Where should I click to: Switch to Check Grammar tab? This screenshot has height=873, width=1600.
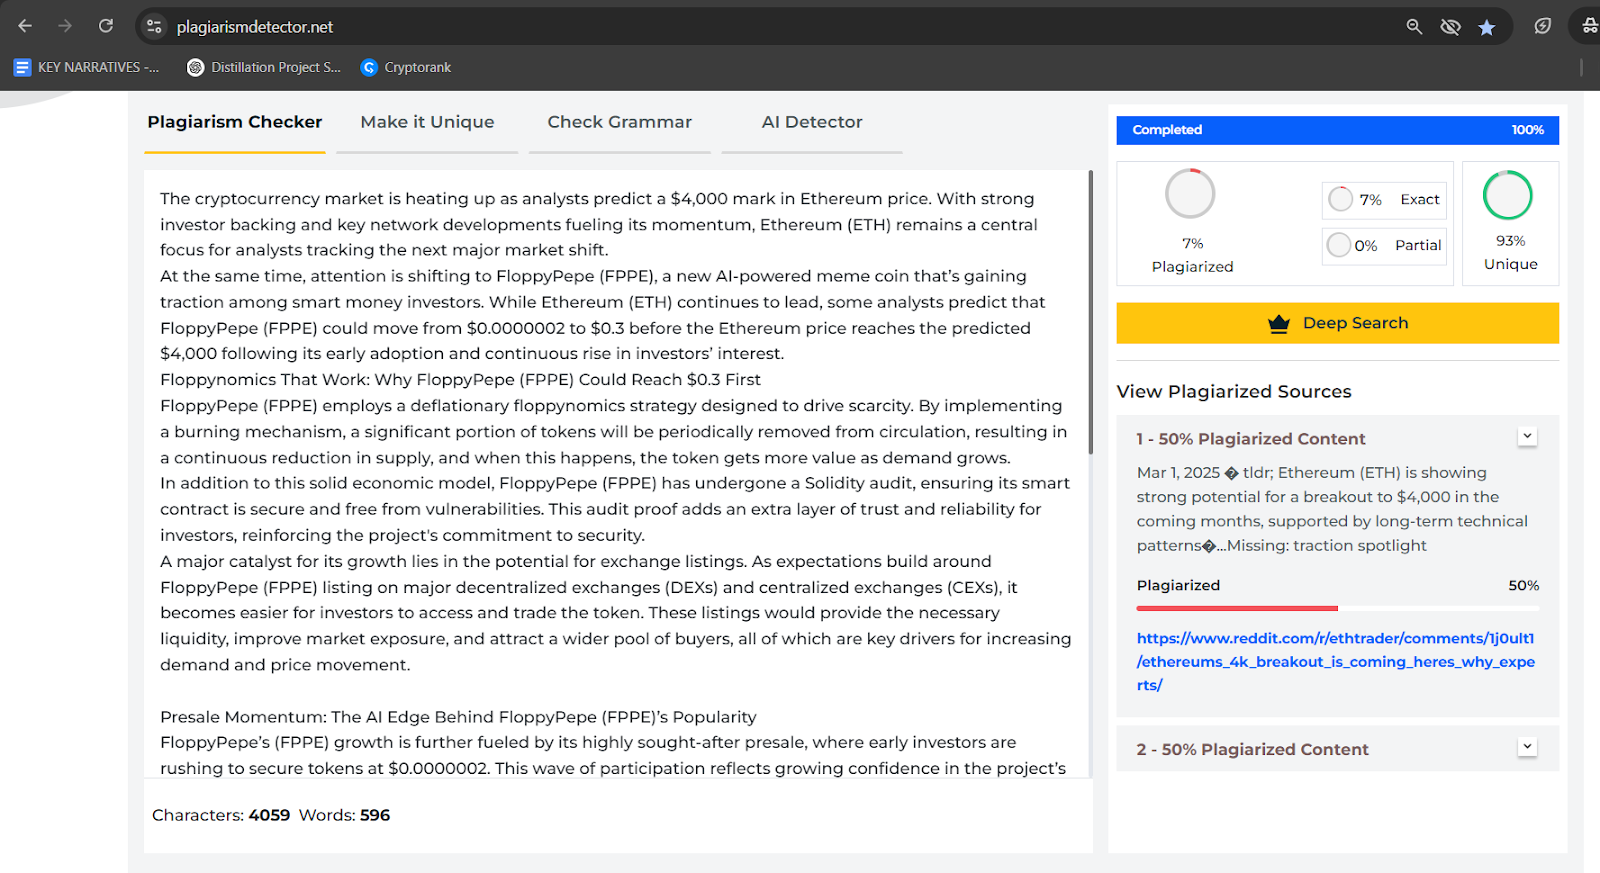pyautogui.click(x=619, y=122)
